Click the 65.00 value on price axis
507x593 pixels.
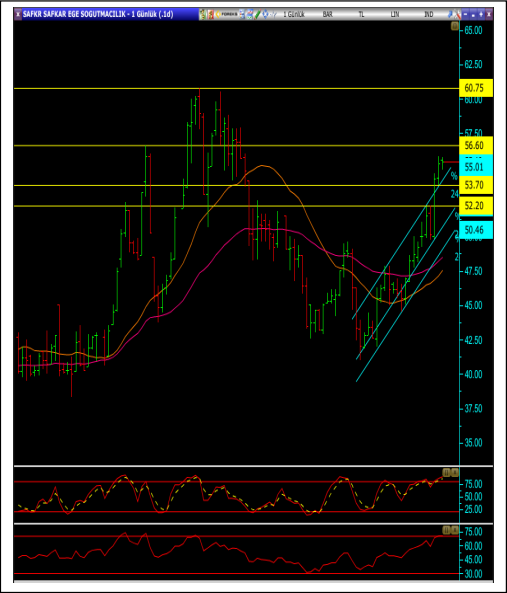click(x=473, y=30)
